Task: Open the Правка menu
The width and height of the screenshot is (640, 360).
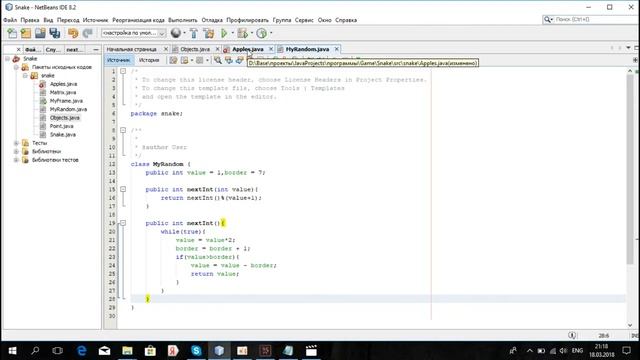Action: point(30,20)
